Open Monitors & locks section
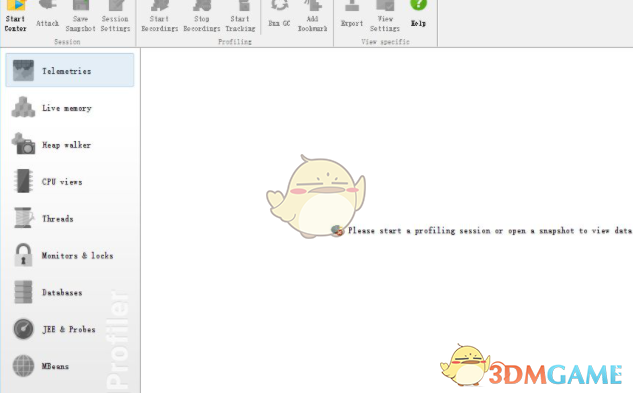633x393 pixels. (70, 255)
